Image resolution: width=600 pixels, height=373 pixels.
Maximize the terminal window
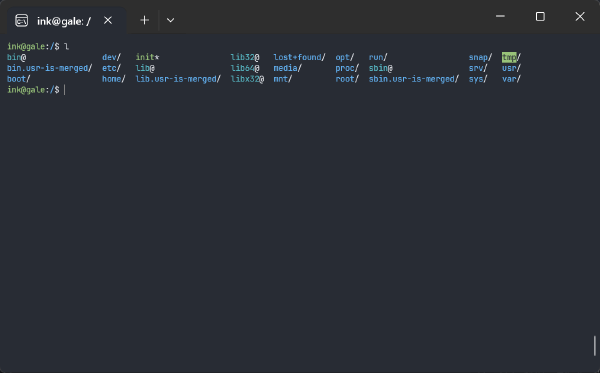[540, 16]
